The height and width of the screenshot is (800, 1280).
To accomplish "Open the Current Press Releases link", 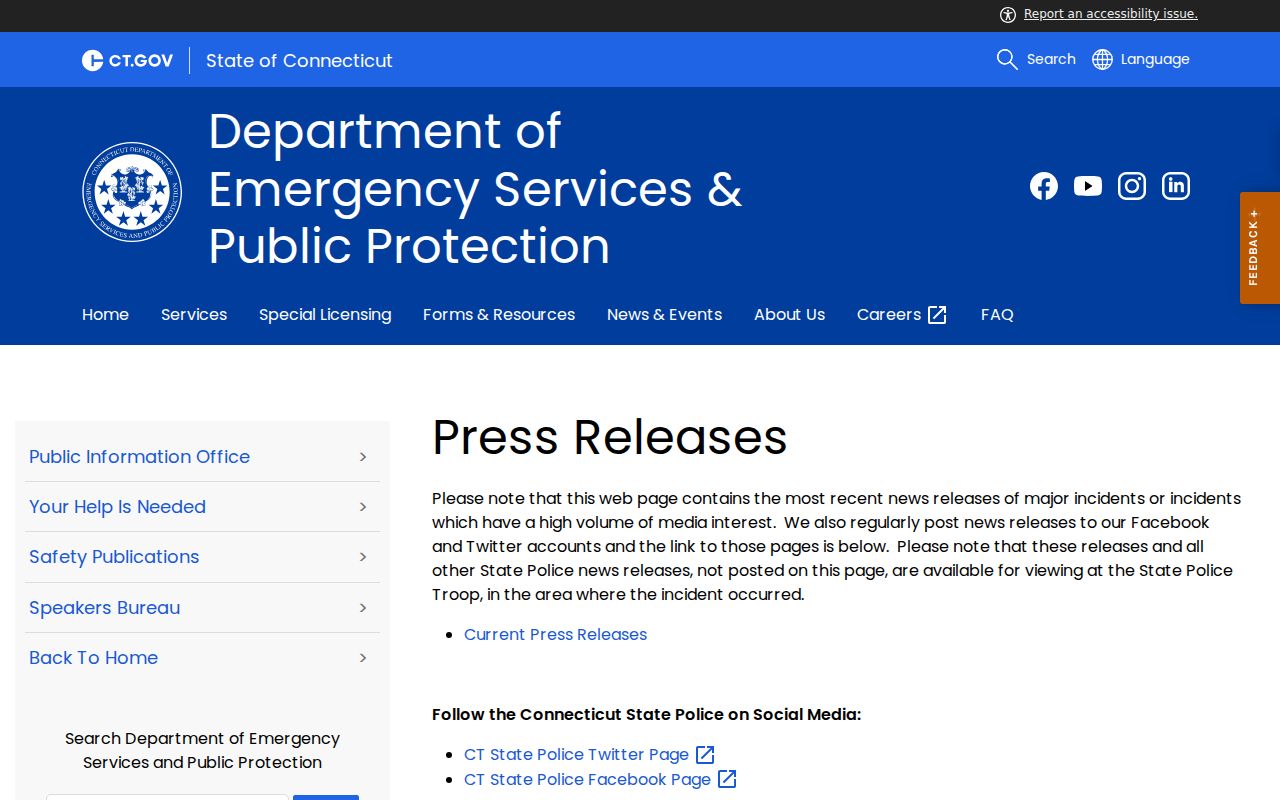I will 555,634.
